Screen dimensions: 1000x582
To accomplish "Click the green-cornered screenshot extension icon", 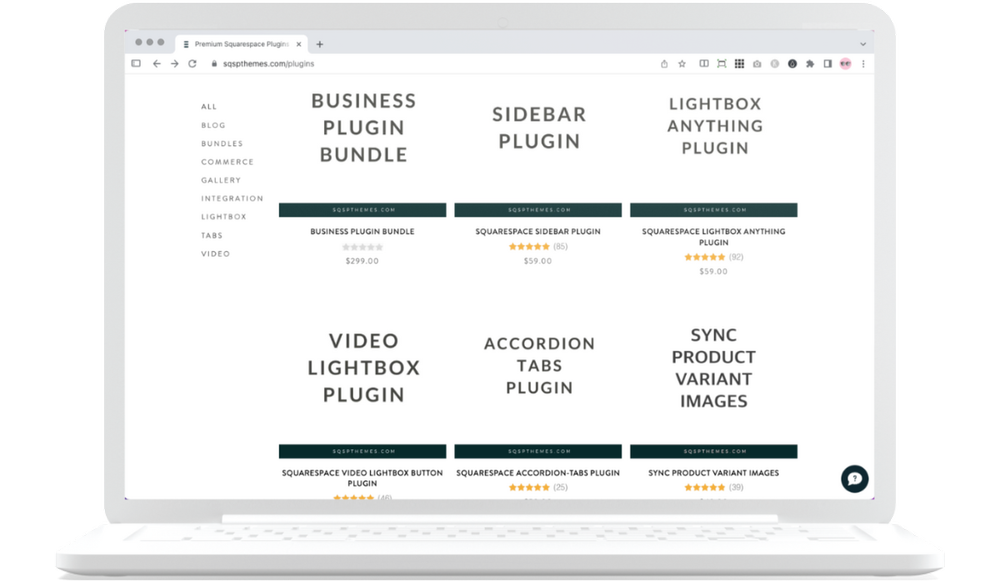I will [x=721, y=64].
